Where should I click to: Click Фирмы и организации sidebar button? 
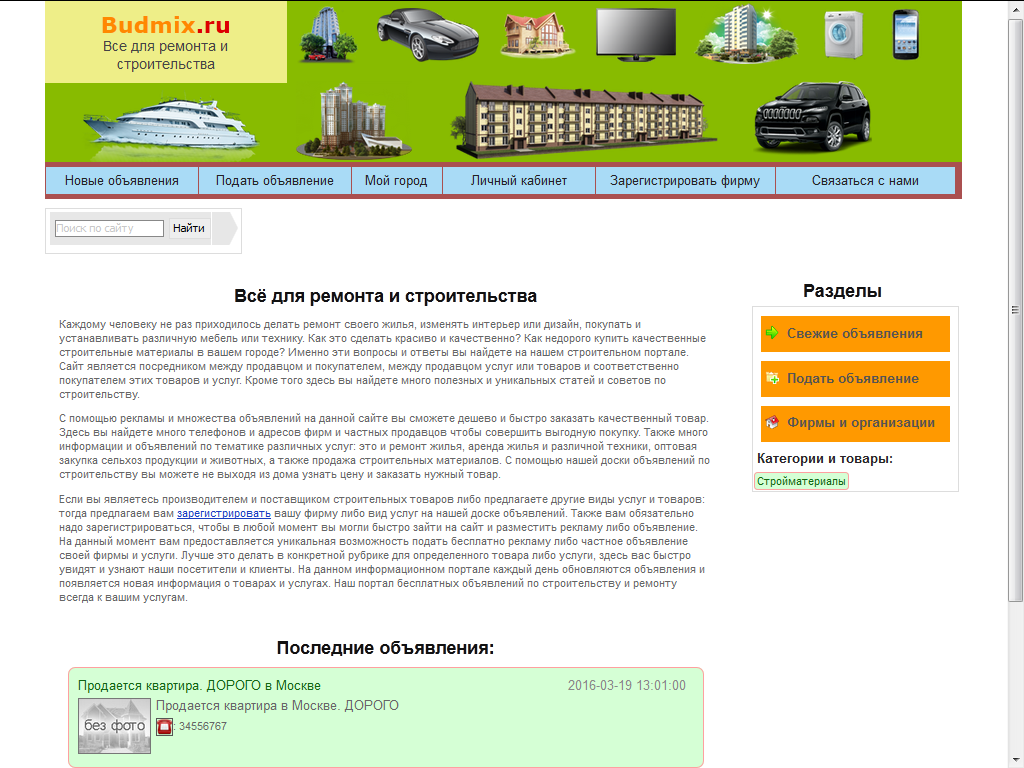click(x=855, y=423)
